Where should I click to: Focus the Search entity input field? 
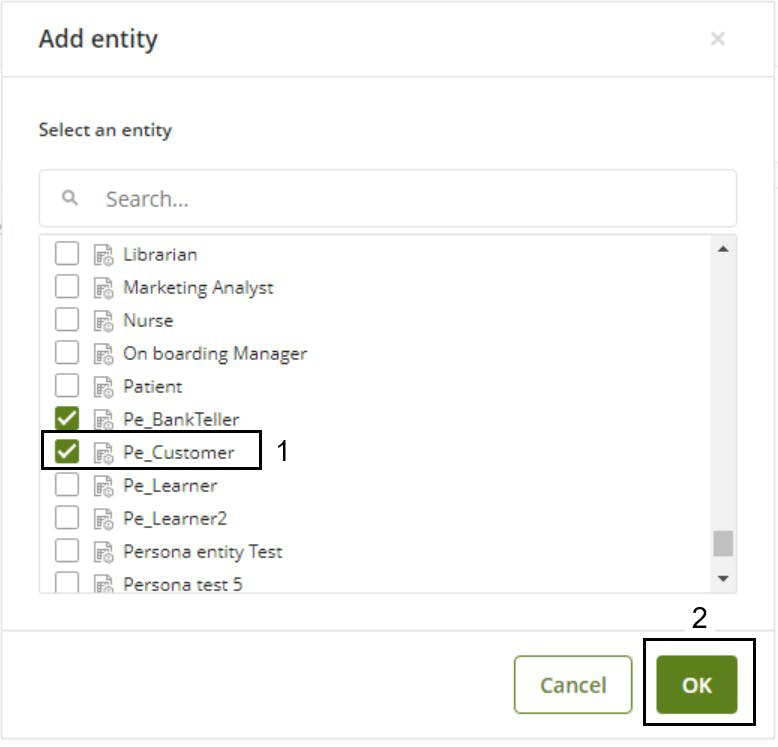[388, 199]
